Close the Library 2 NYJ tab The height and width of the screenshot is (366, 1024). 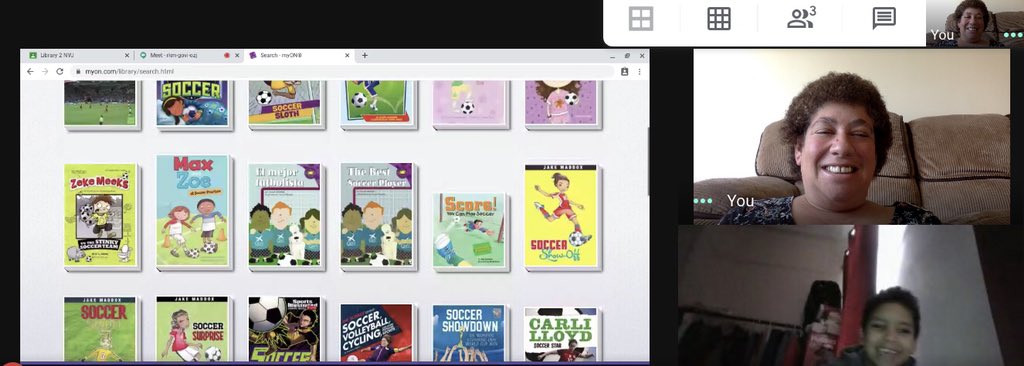tap(126, 56)
